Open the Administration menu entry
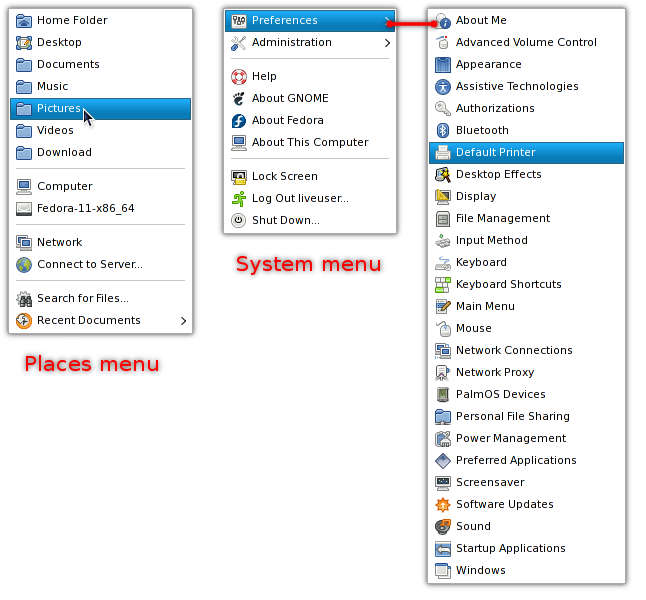Image resolution: width=646 pixels, height=600 pixels. (x=310, y=43)
